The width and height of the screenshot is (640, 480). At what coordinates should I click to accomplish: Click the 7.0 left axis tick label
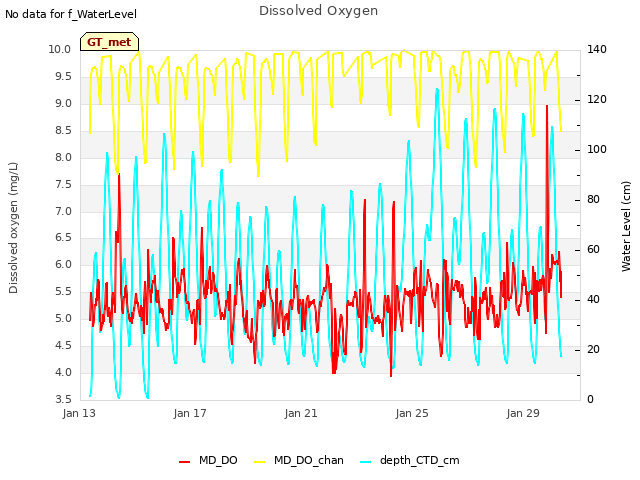[63, 211]
